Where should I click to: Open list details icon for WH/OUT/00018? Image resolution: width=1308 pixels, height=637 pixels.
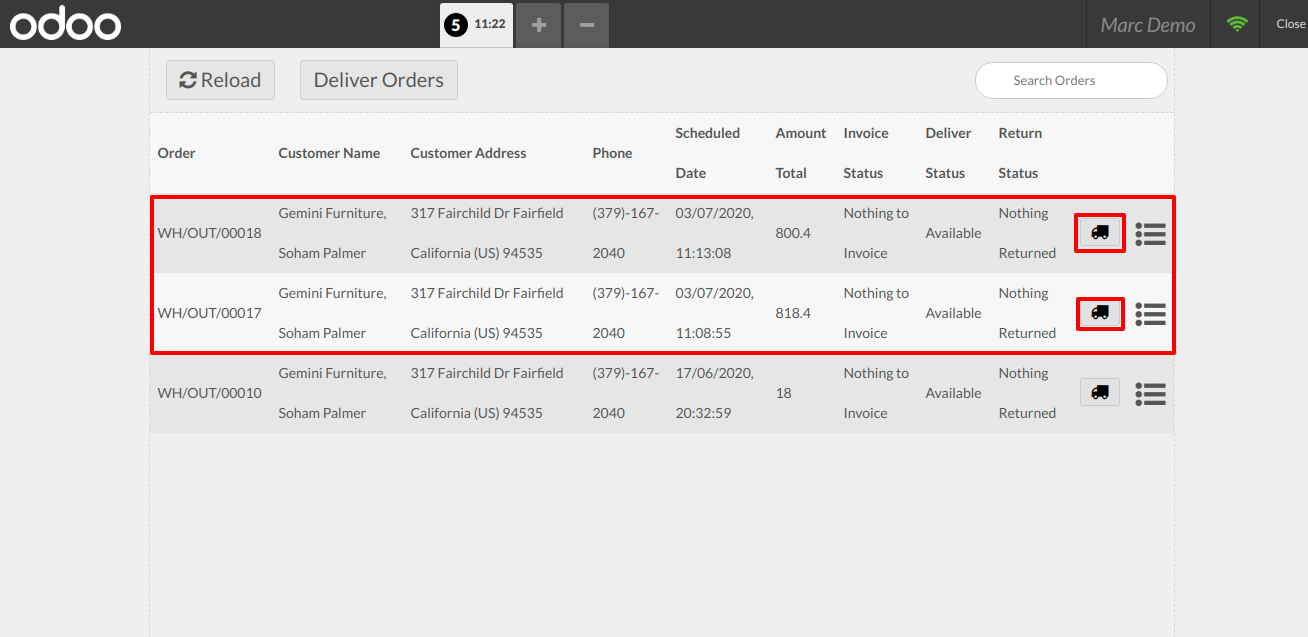(1151, 233)
